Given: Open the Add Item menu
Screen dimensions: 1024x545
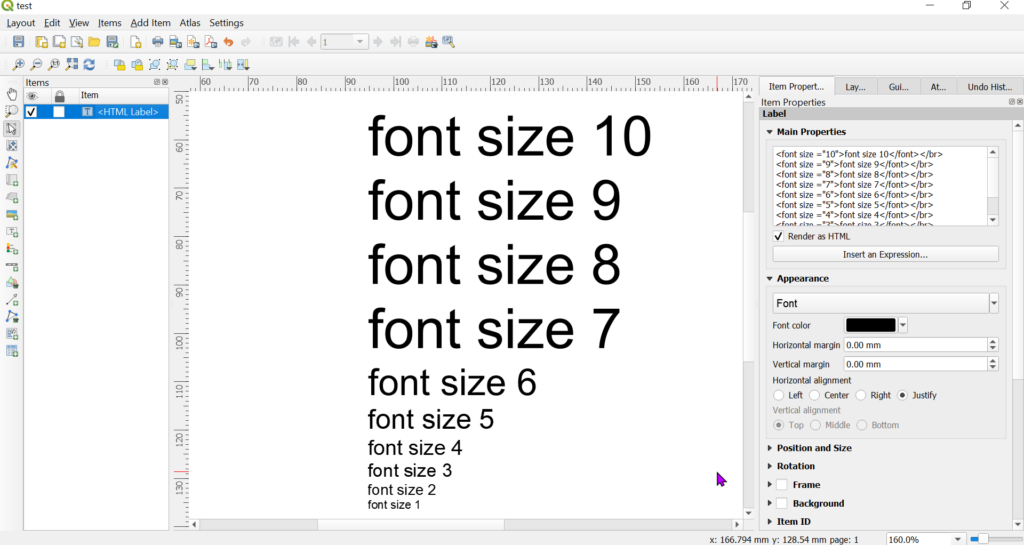Looking at the screenshot, I should [x=150, y=23].
